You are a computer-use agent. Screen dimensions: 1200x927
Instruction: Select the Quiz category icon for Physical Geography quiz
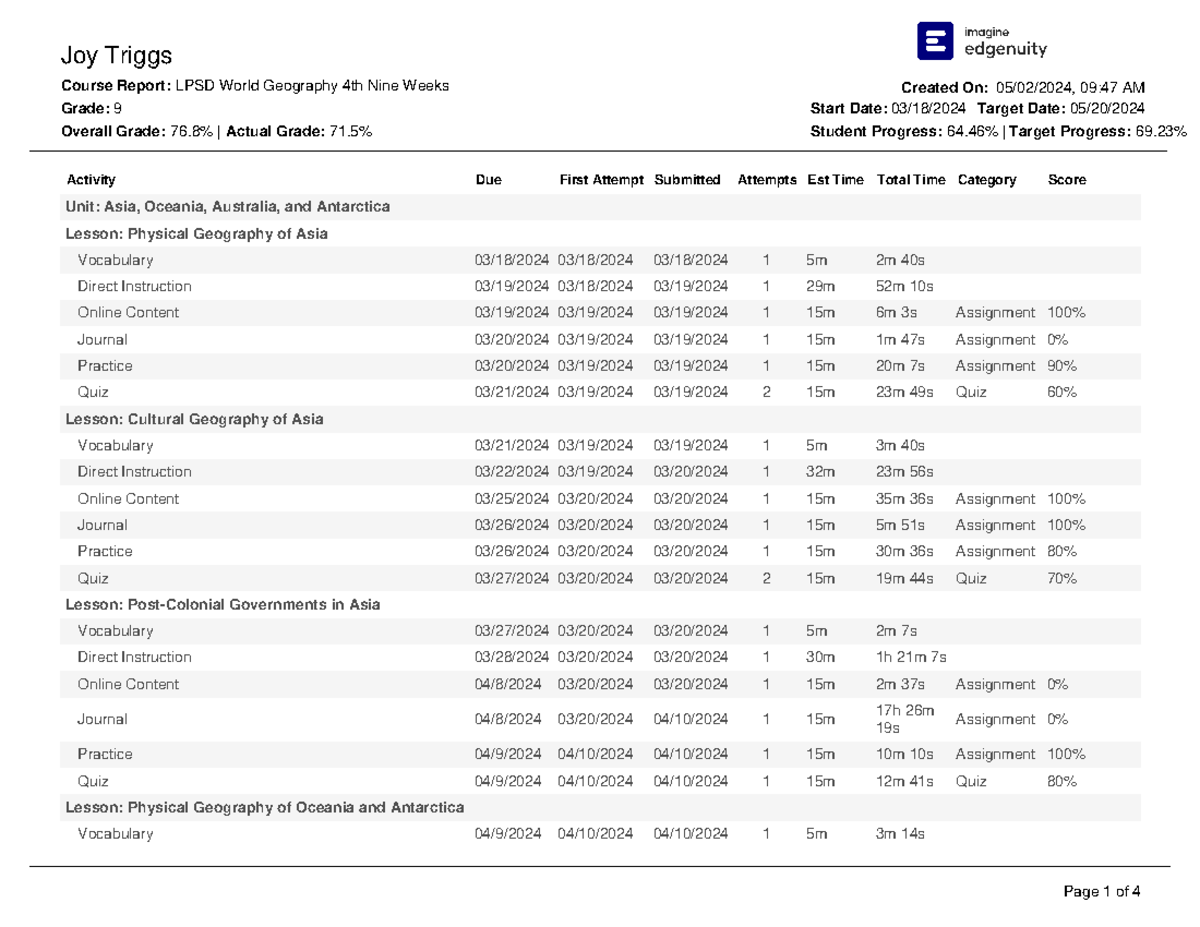point(973,392)
